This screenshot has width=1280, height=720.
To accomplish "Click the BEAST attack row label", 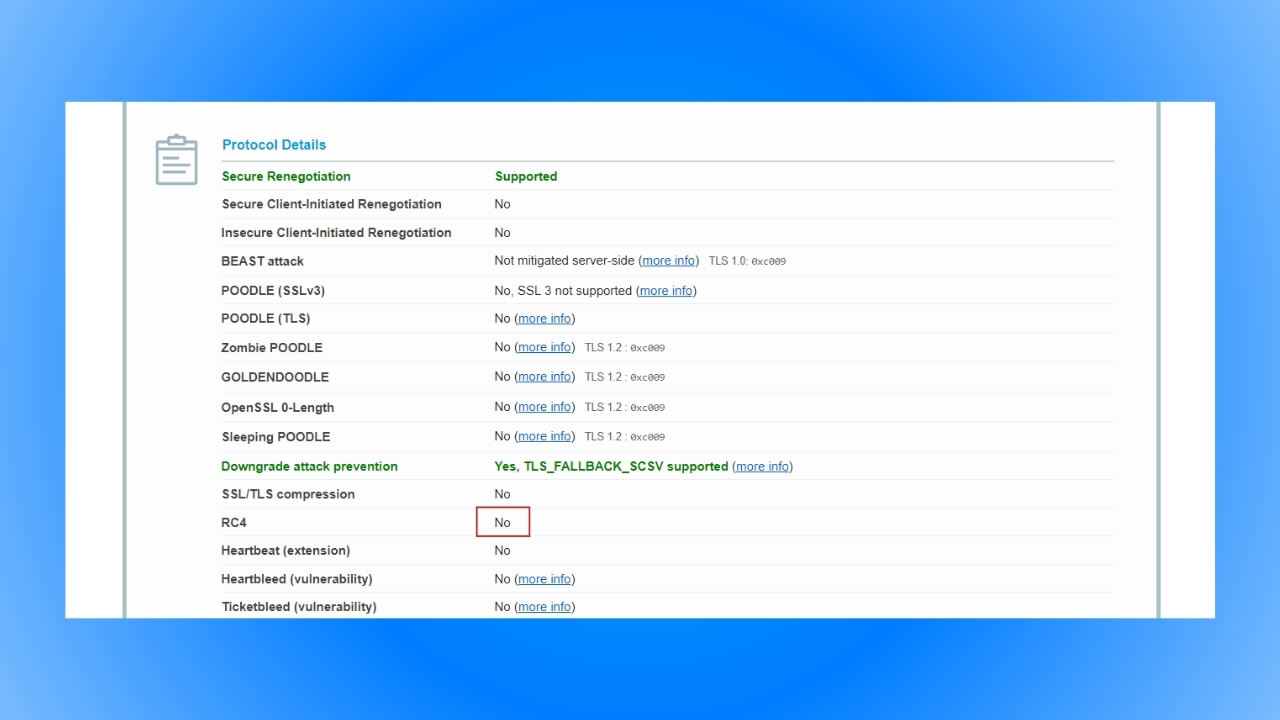I will coord(262,261).
